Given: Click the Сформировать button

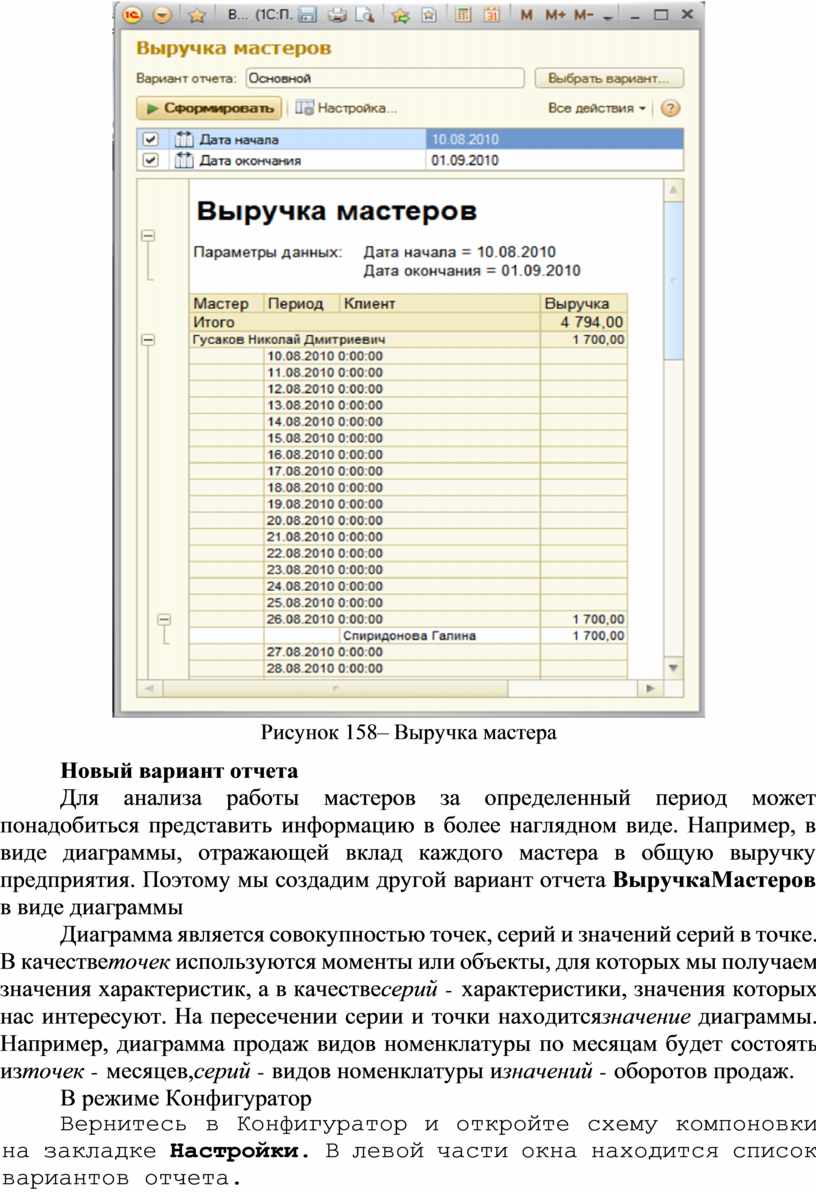Looking at the screenshot, I should pyautogui.click(x=209, y=108).
